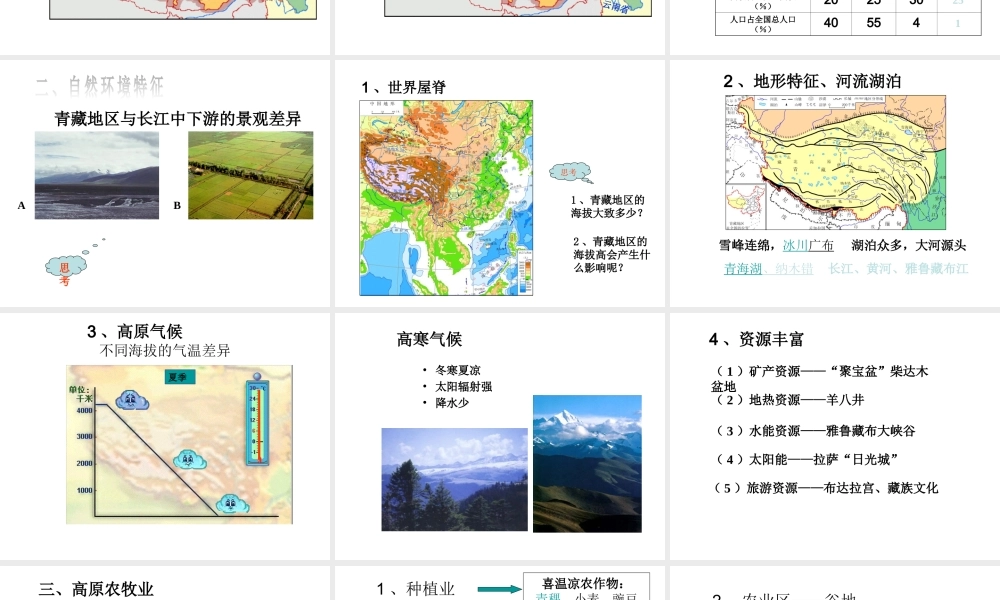Image resolution: width=1000 pixels, height=600 pixels.
Task: Click the red 思考 cloud bubble
Action: (65, 268)
